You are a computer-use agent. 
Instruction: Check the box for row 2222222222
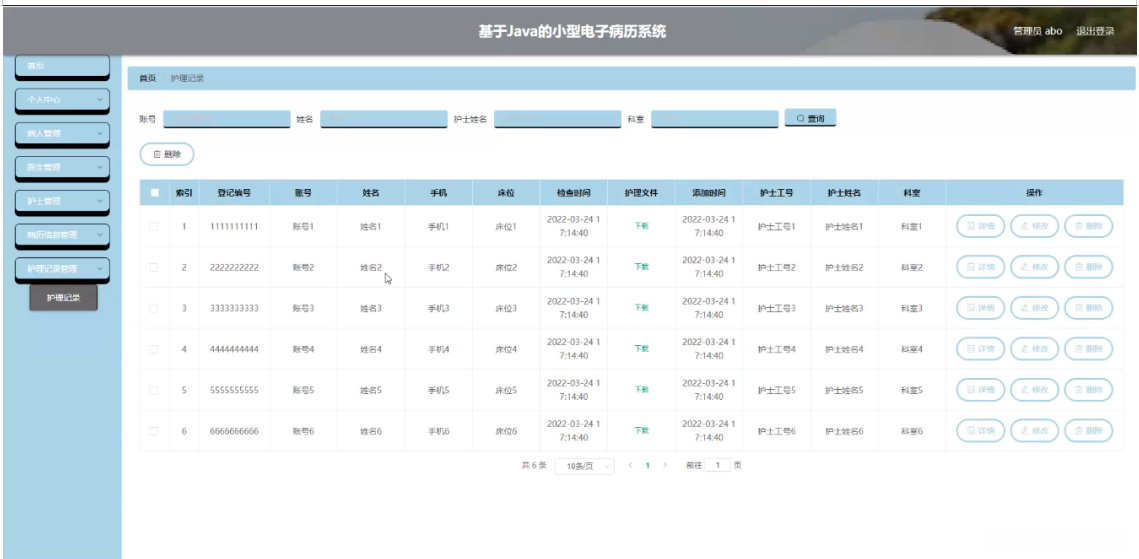click(x=154, y=267)
